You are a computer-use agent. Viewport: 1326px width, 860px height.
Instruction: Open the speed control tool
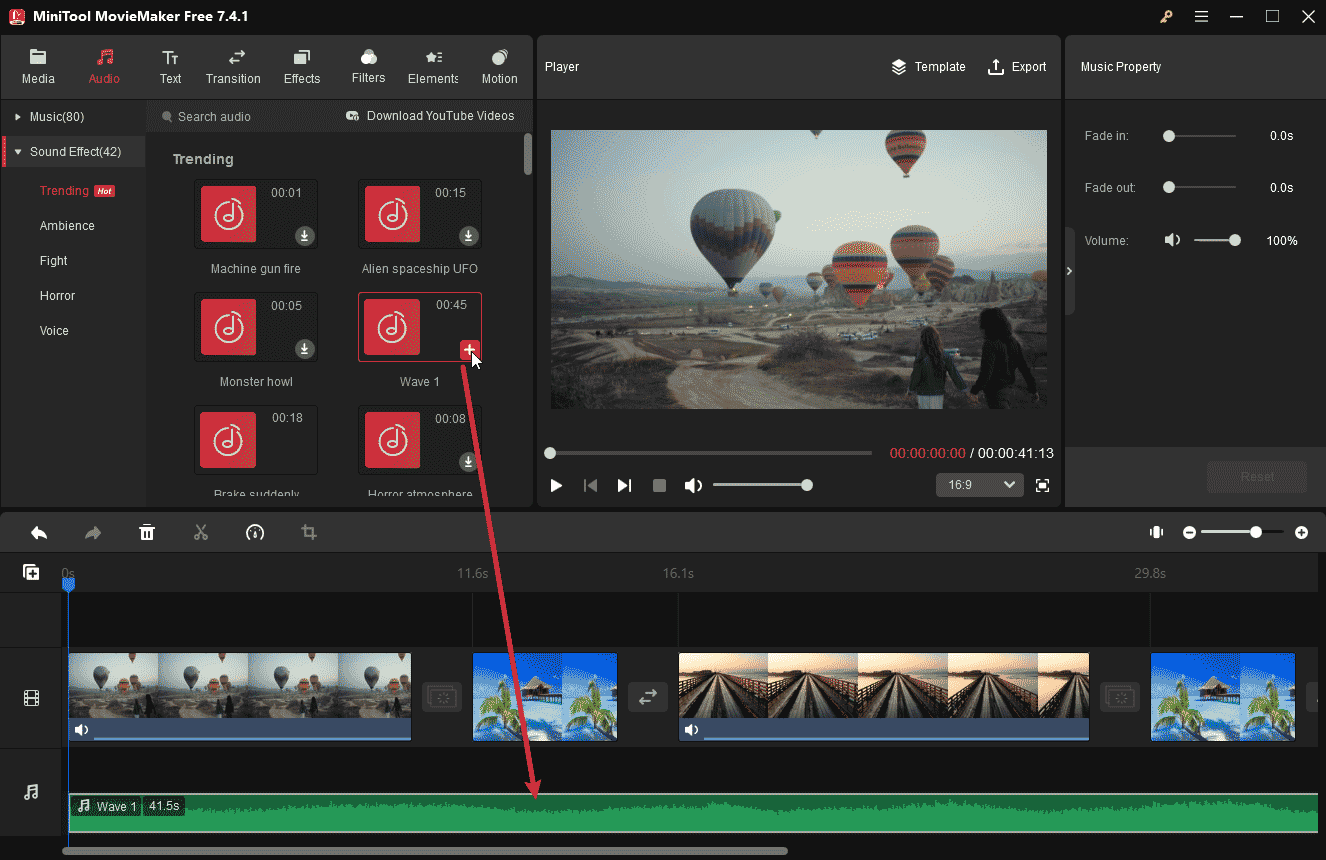click(x=255, y=533)
